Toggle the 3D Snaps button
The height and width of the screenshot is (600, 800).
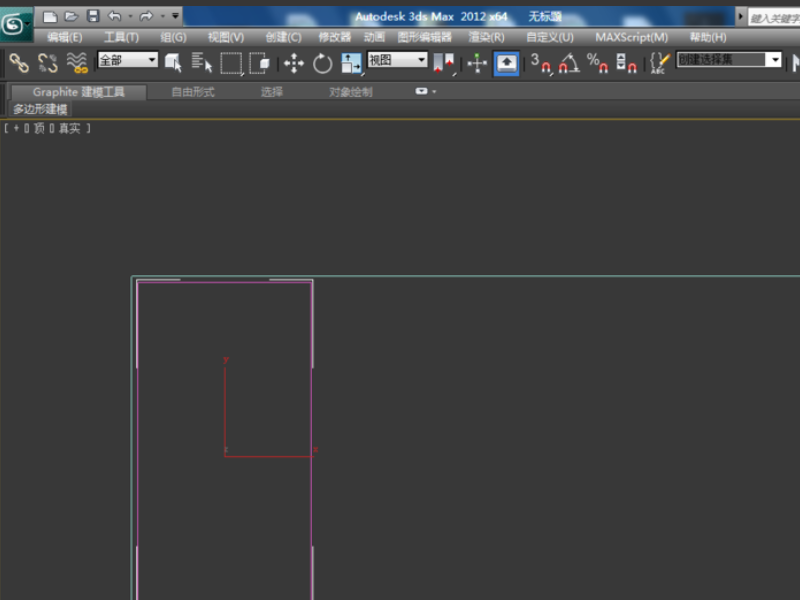coord(540,64)
